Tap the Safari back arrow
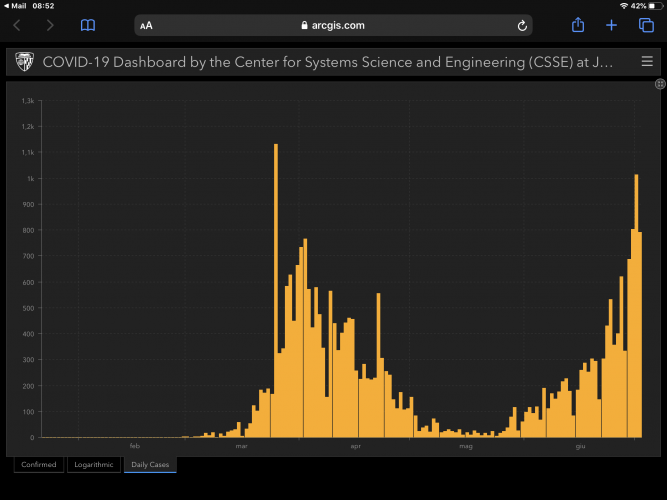667x500 pixels. (x=17, y=25)
